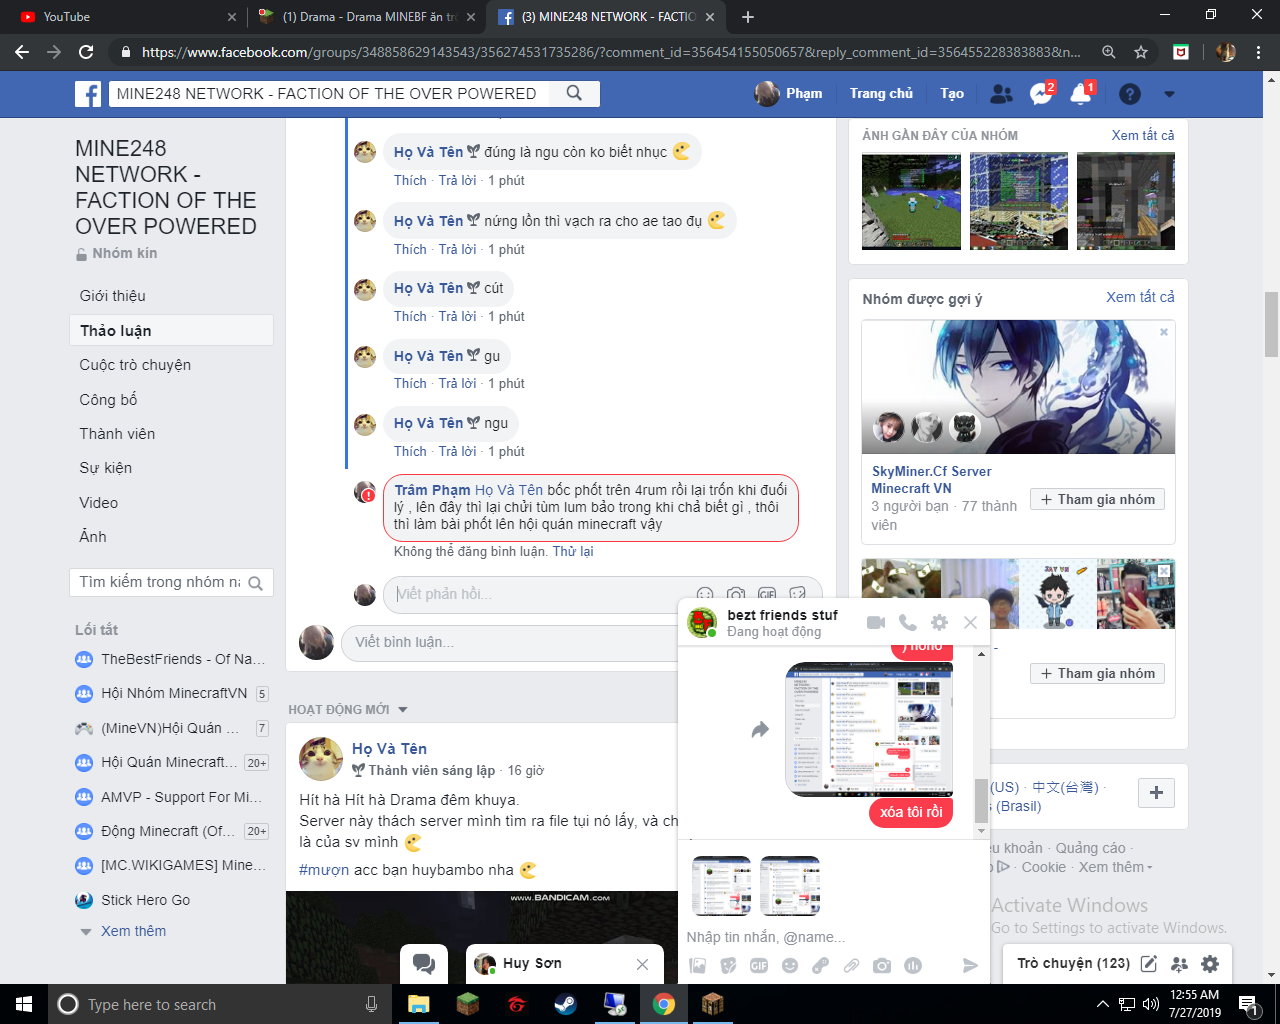Viewport: 1280px width, 1024px height.
Task: Open the Messenger messages icon in Facebook header
Action: (1041, 94)
